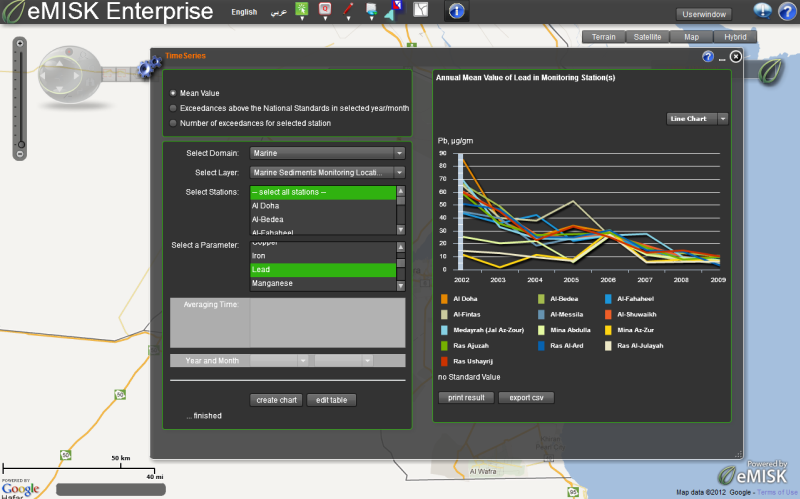Pan map right with navigator arrow
Screen dimensions: 800x499
[x=77, y=76]
